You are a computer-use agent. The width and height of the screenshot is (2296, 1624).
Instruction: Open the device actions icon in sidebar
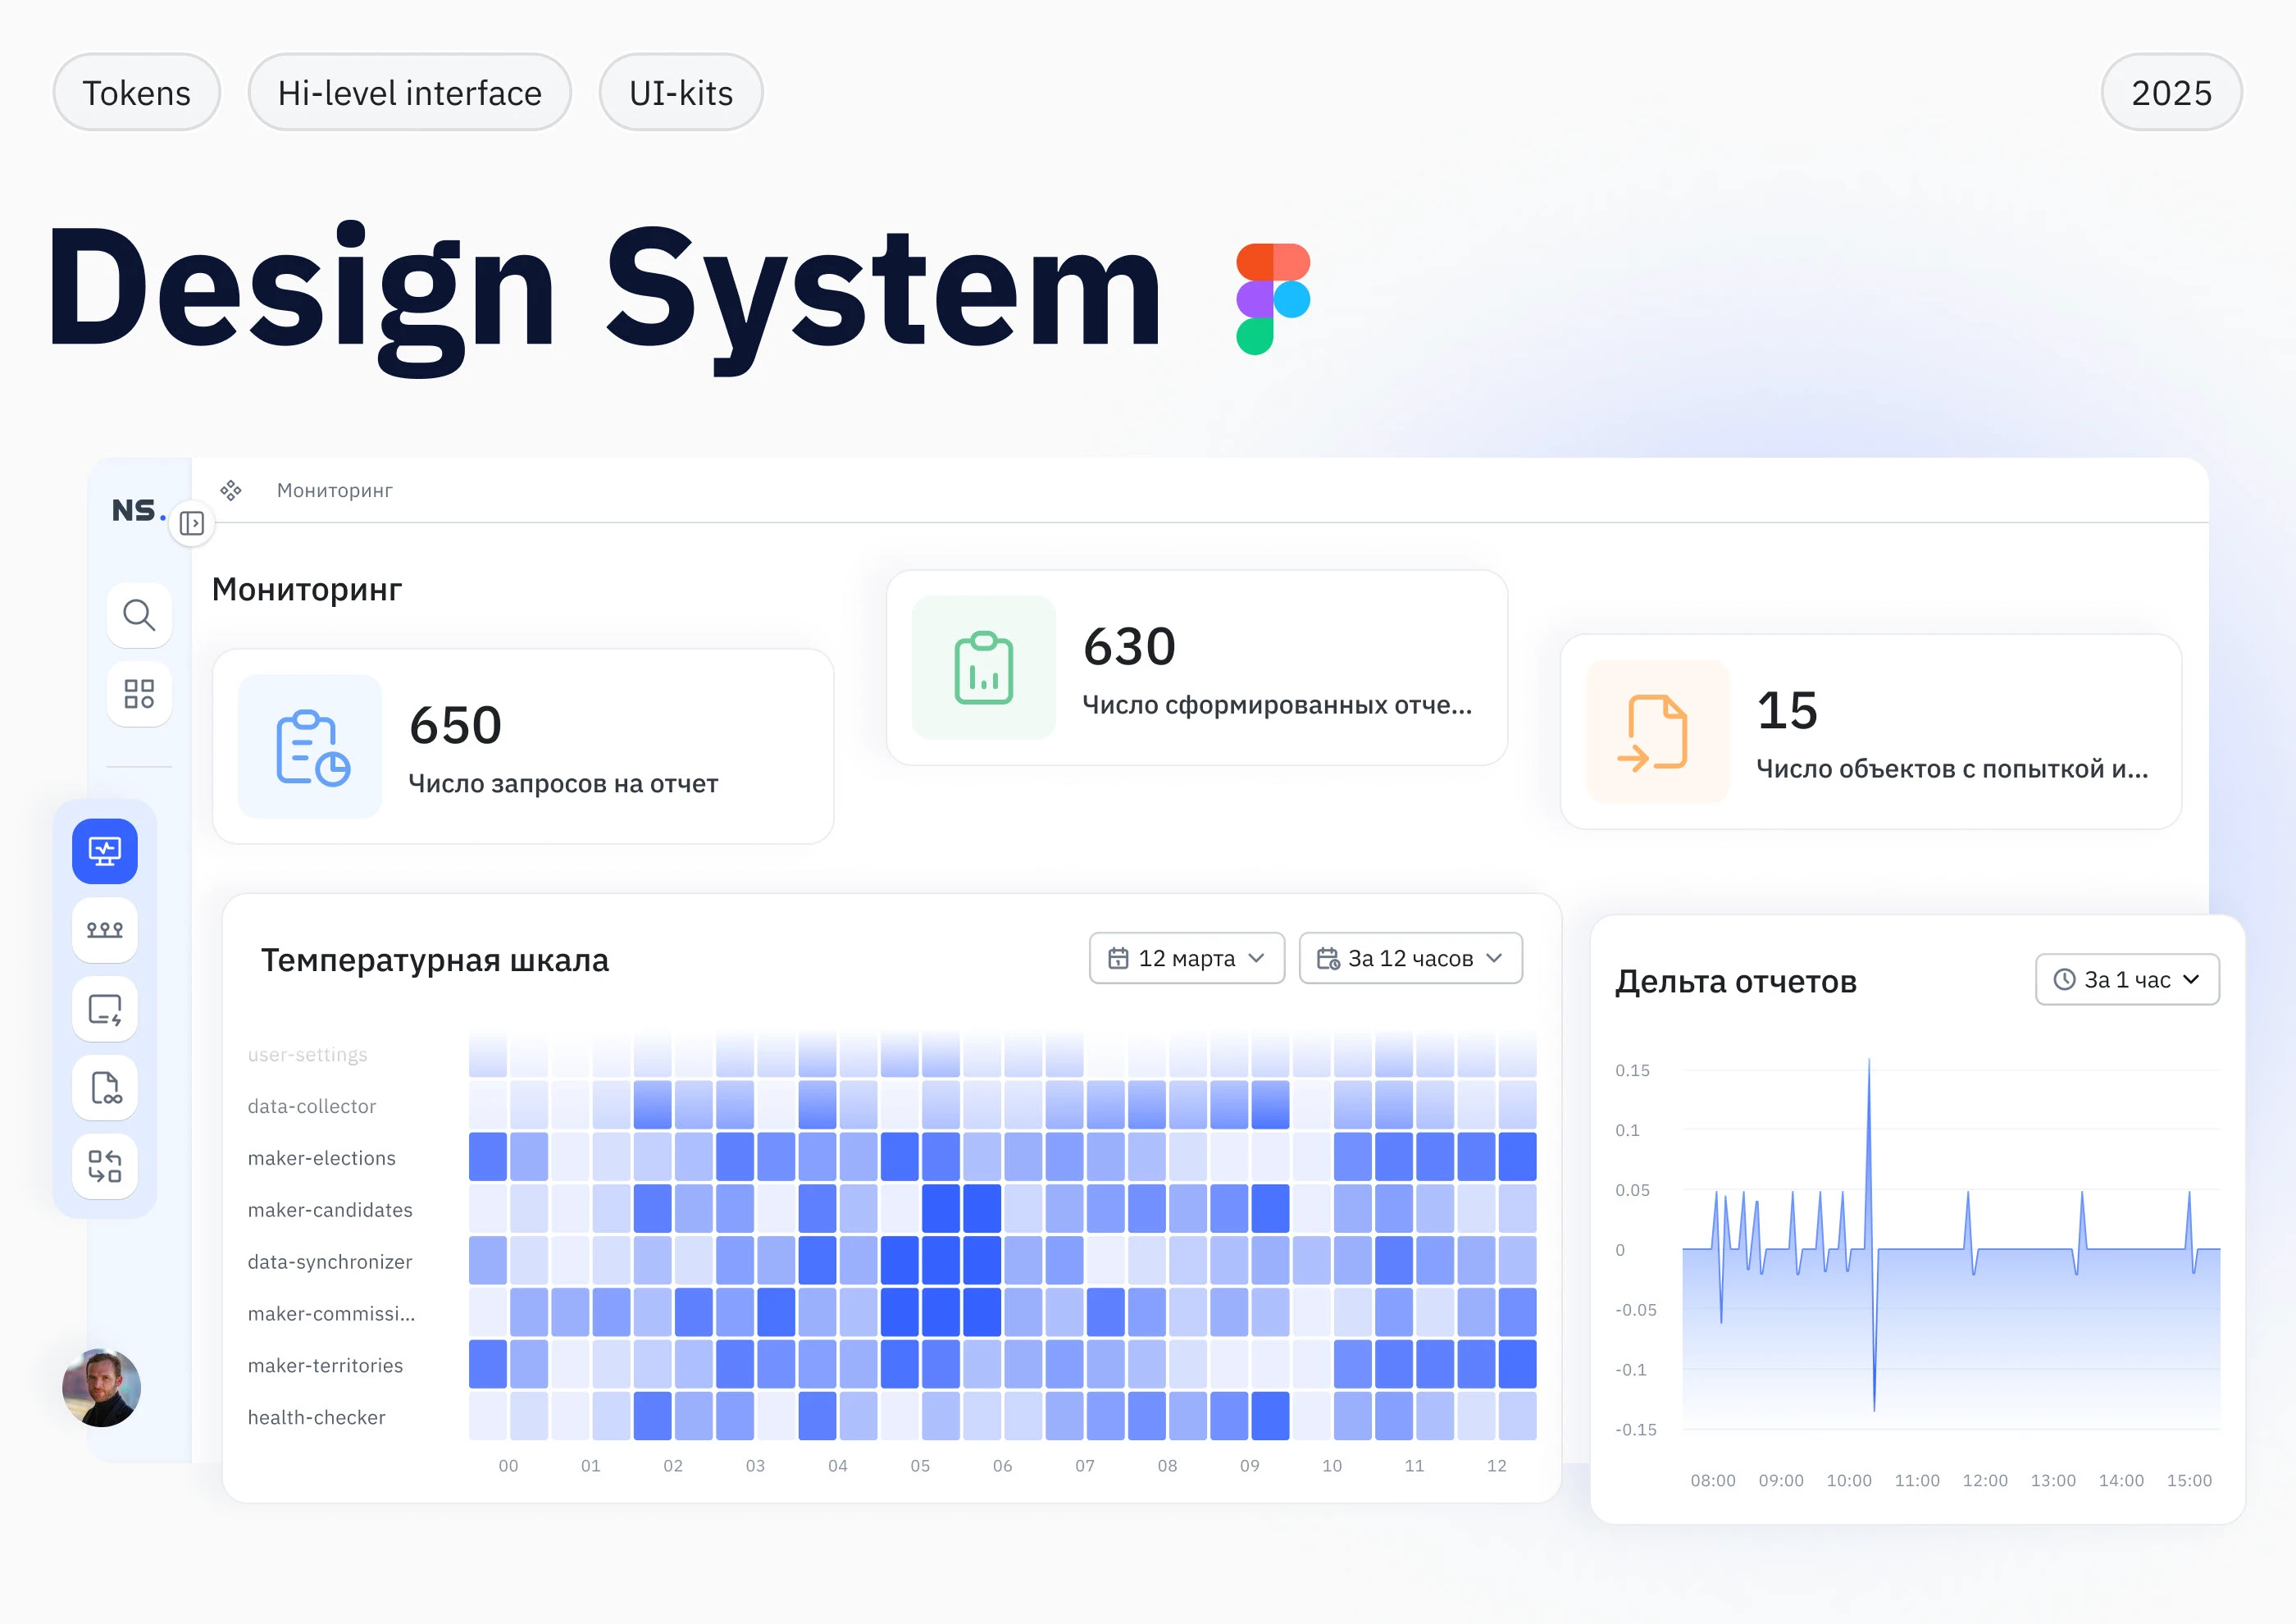104,1009
